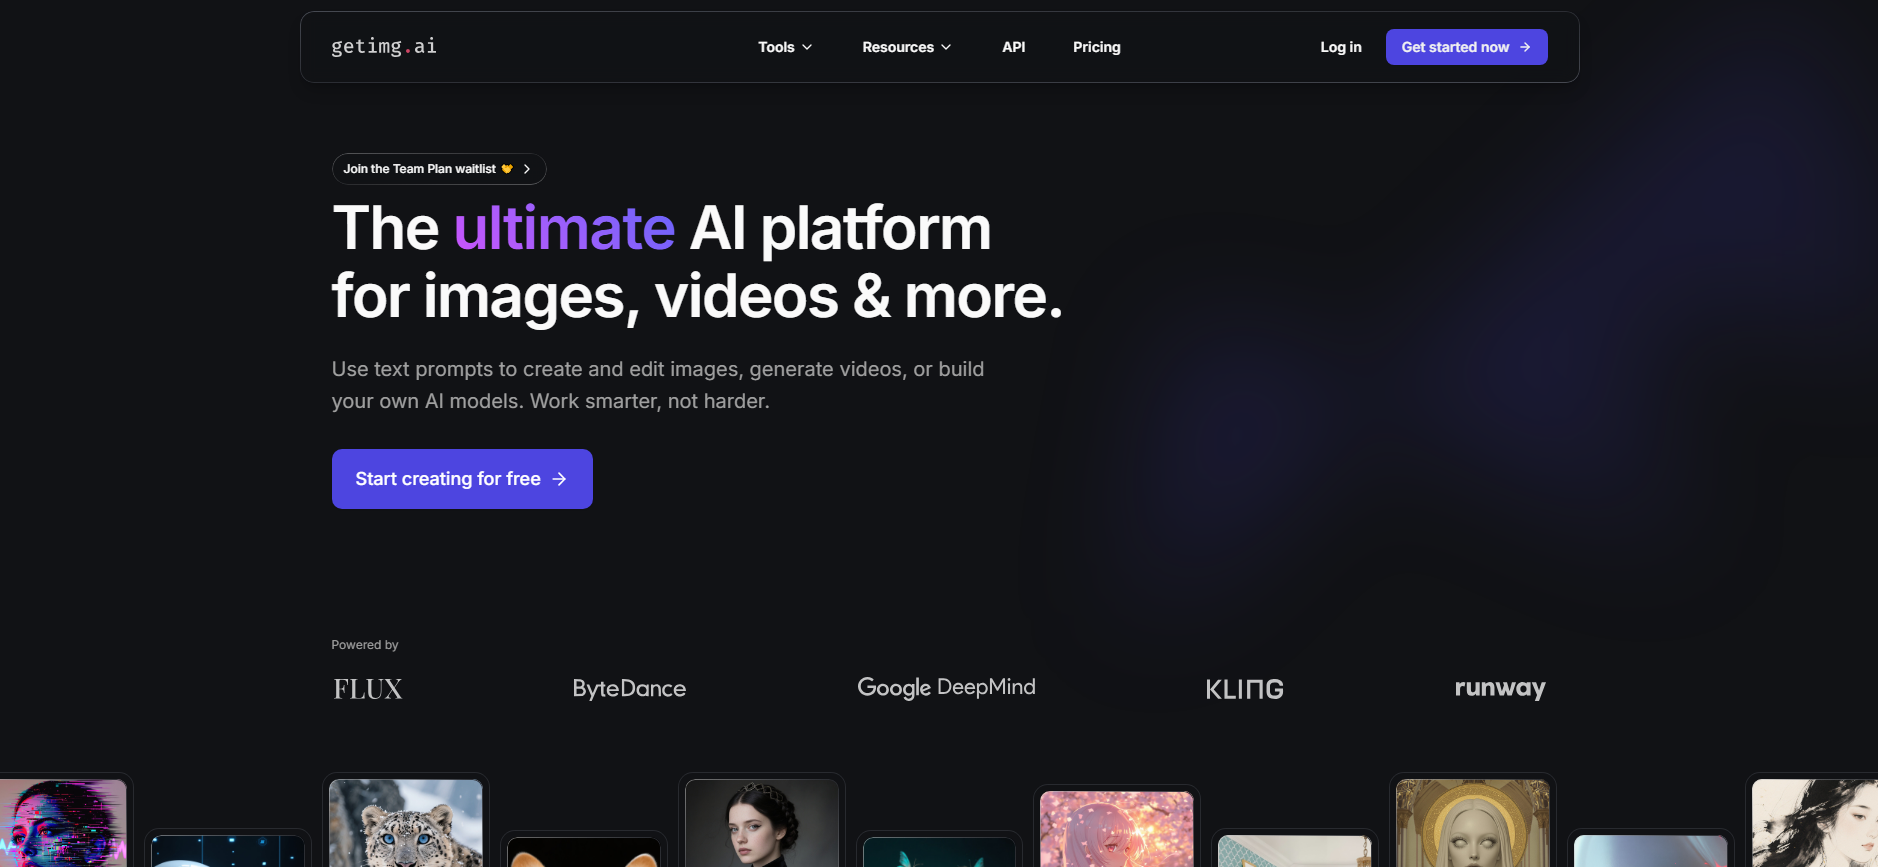Click the FLUX logo
Image resolution: width=1878 pixels, height=867 pixels.
click(368, 689)
